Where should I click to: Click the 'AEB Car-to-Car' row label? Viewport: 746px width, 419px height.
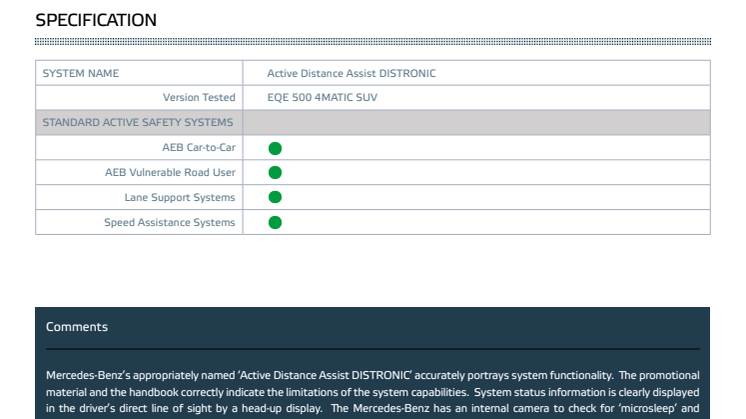199,147
